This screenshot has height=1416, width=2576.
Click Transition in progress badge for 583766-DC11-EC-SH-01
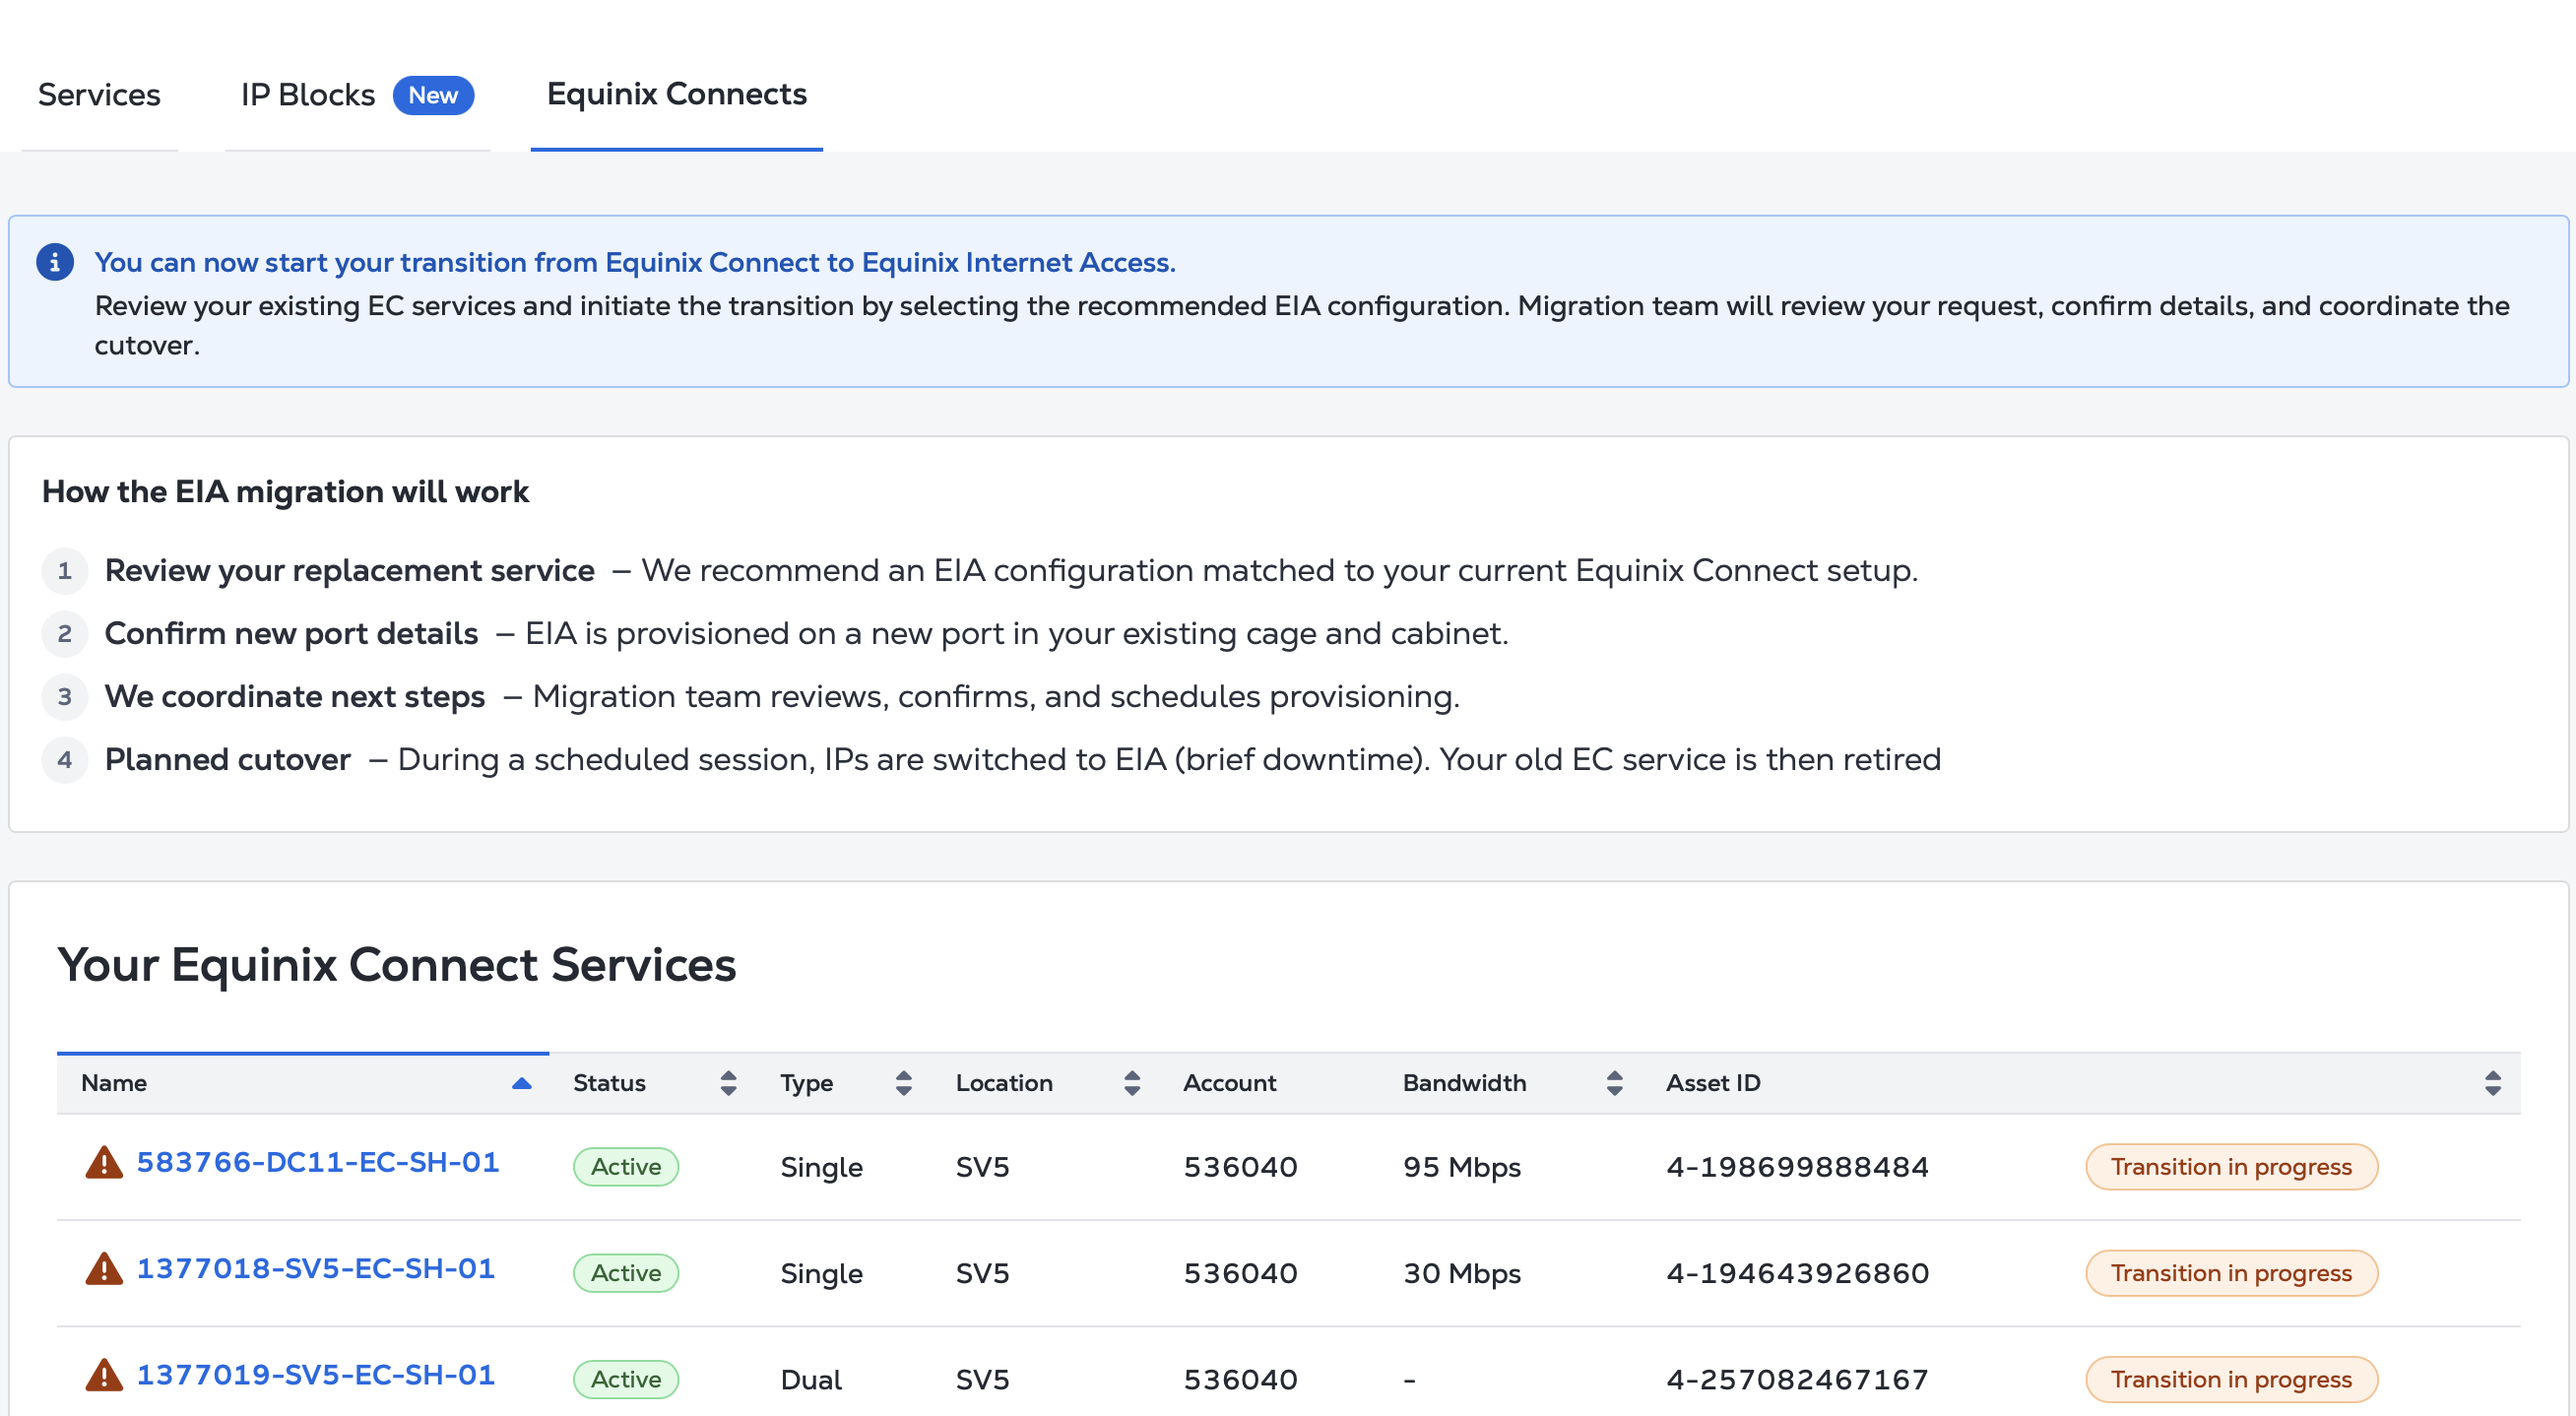(2231, 1167)
